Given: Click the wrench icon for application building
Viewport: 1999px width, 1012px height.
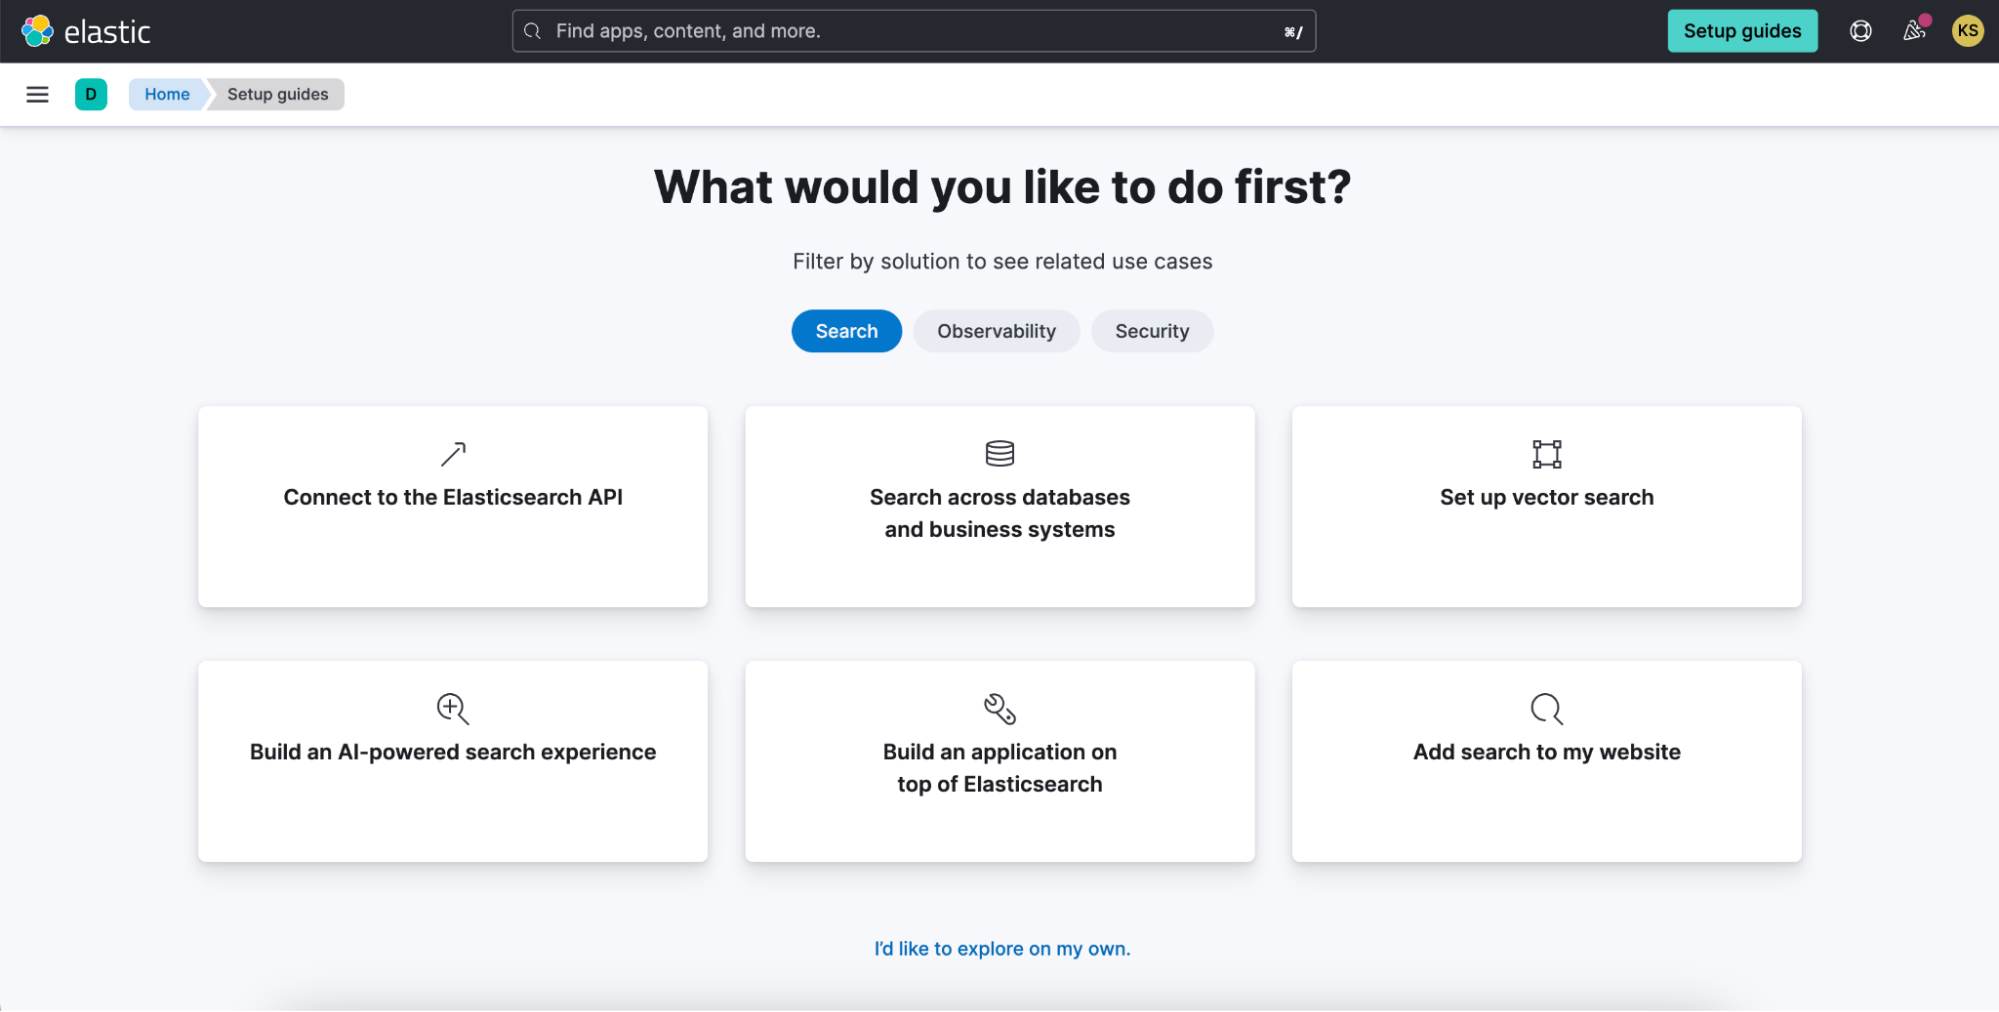Looking at the screenshot, I should (999, 709).
